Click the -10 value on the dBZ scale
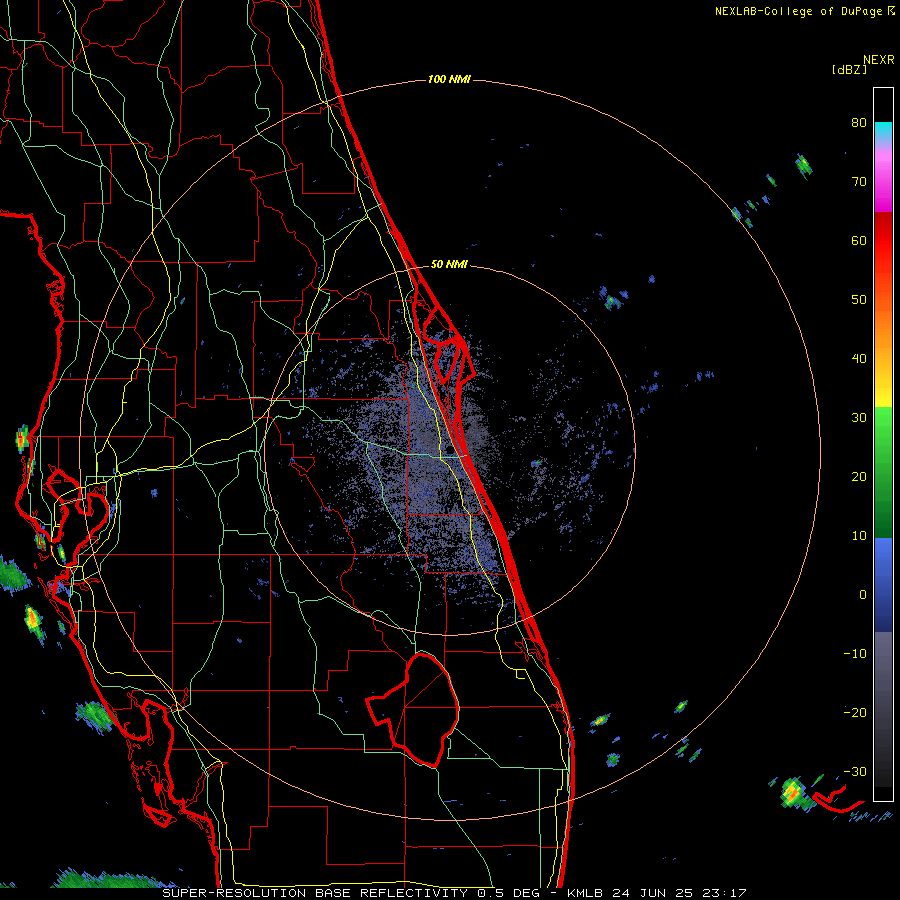This screenshot has height=900, width=900. click(x=855, y=653)
